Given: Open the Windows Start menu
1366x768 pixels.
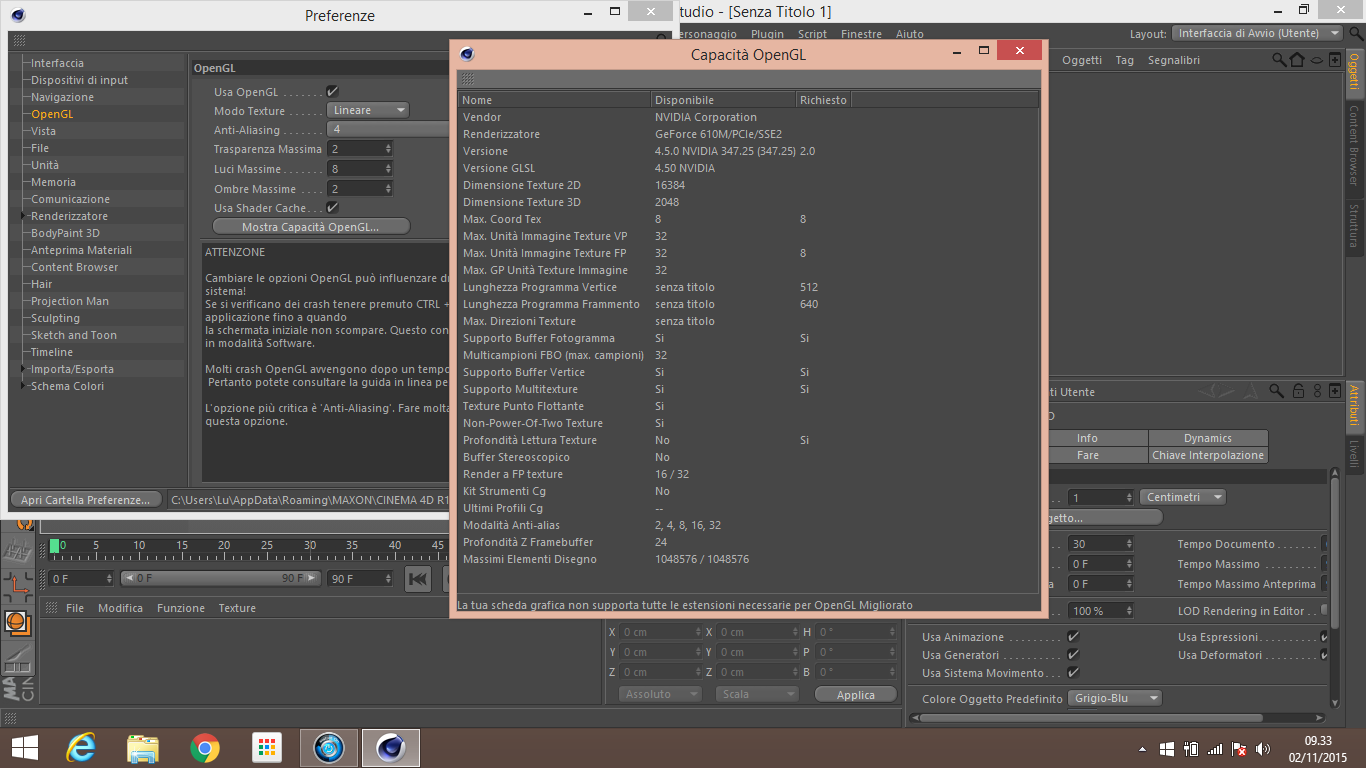Looking at the screenshot, I should (x=24, y=747).
